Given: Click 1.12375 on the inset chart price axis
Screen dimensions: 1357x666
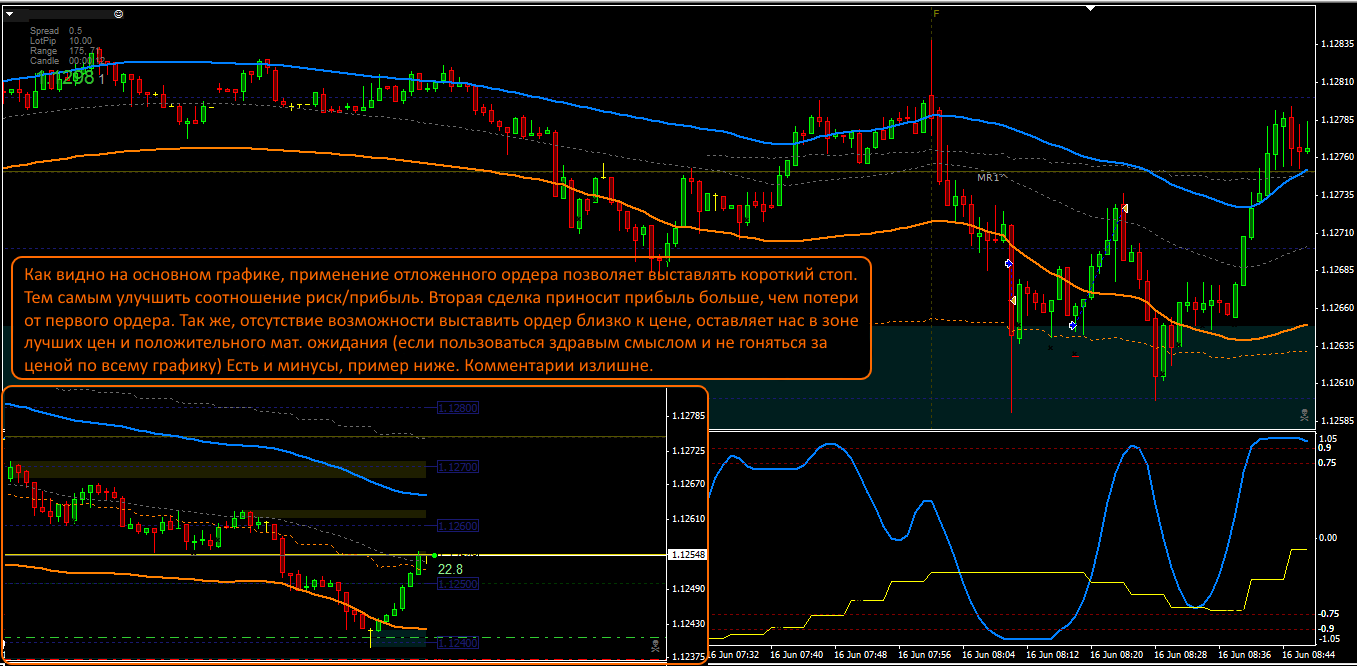Looking at the screenshot, I should [x=687, y=657].
